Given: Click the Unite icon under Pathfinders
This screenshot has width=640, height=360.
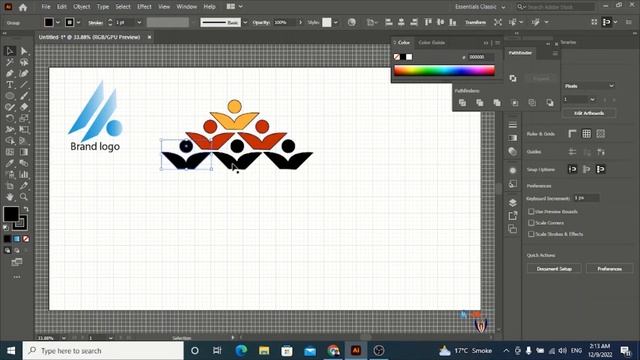Looking at the screenshot, I should [462, 103].
